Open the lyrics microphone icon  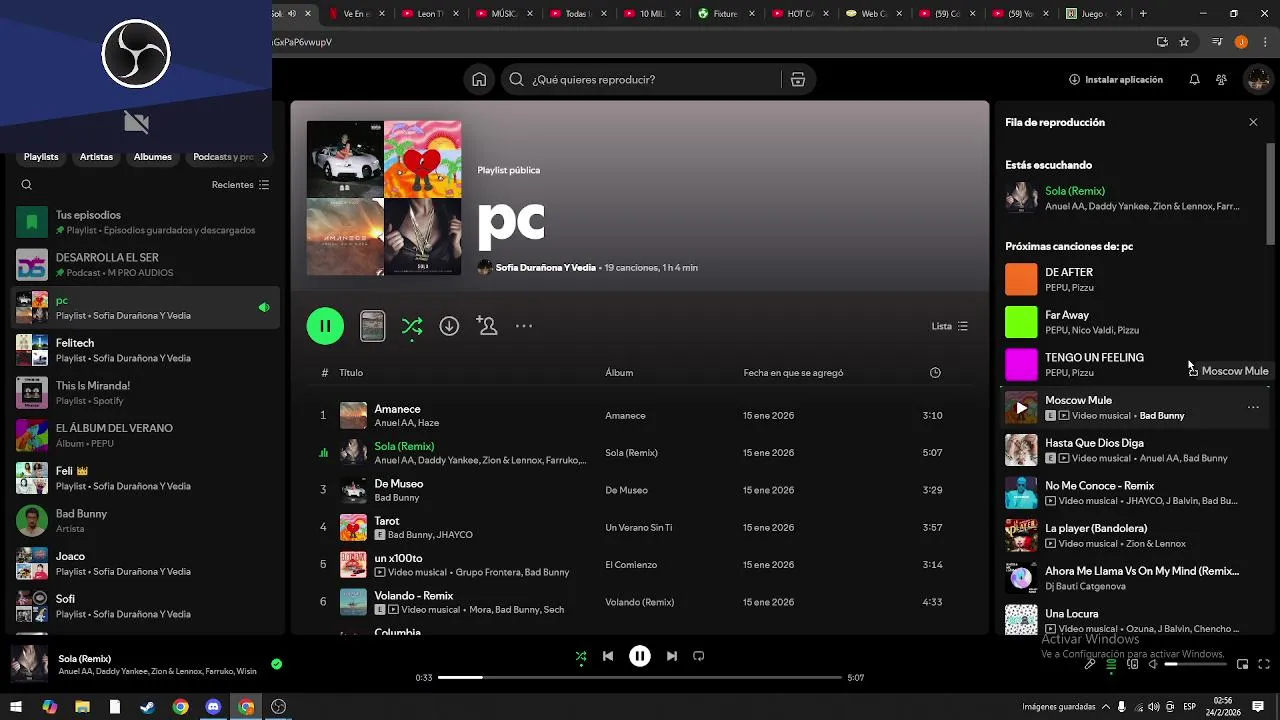pyautogui.click(x=1090, y=664)
